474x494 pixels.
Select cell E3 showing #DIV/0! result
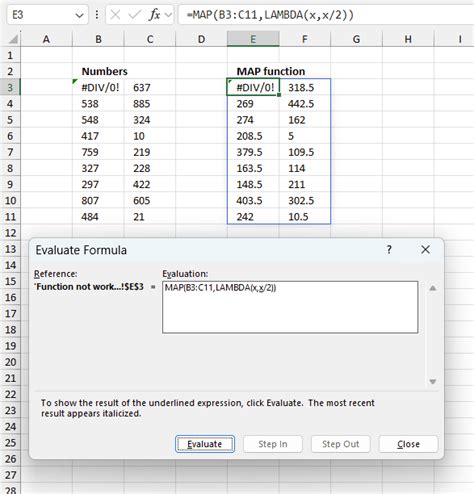pyautogui.click(x=253, y=87)
